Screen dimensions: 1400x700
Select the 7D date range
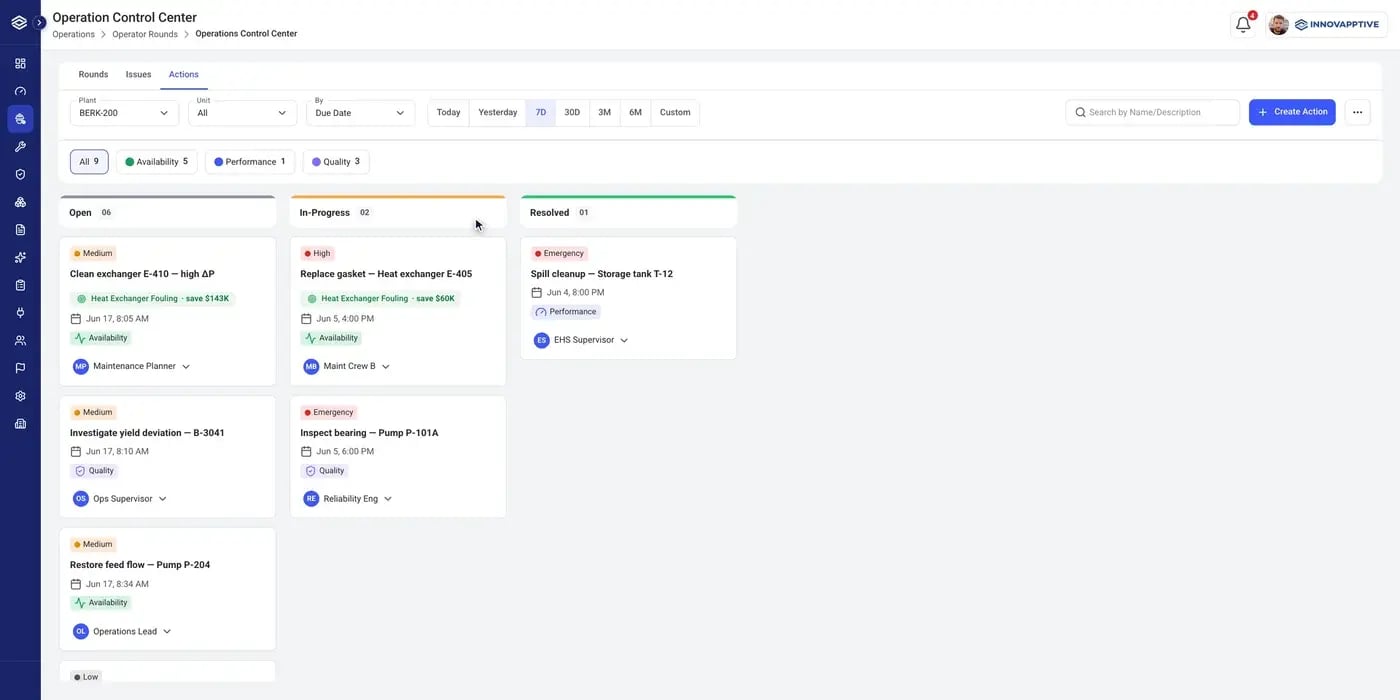541,113
